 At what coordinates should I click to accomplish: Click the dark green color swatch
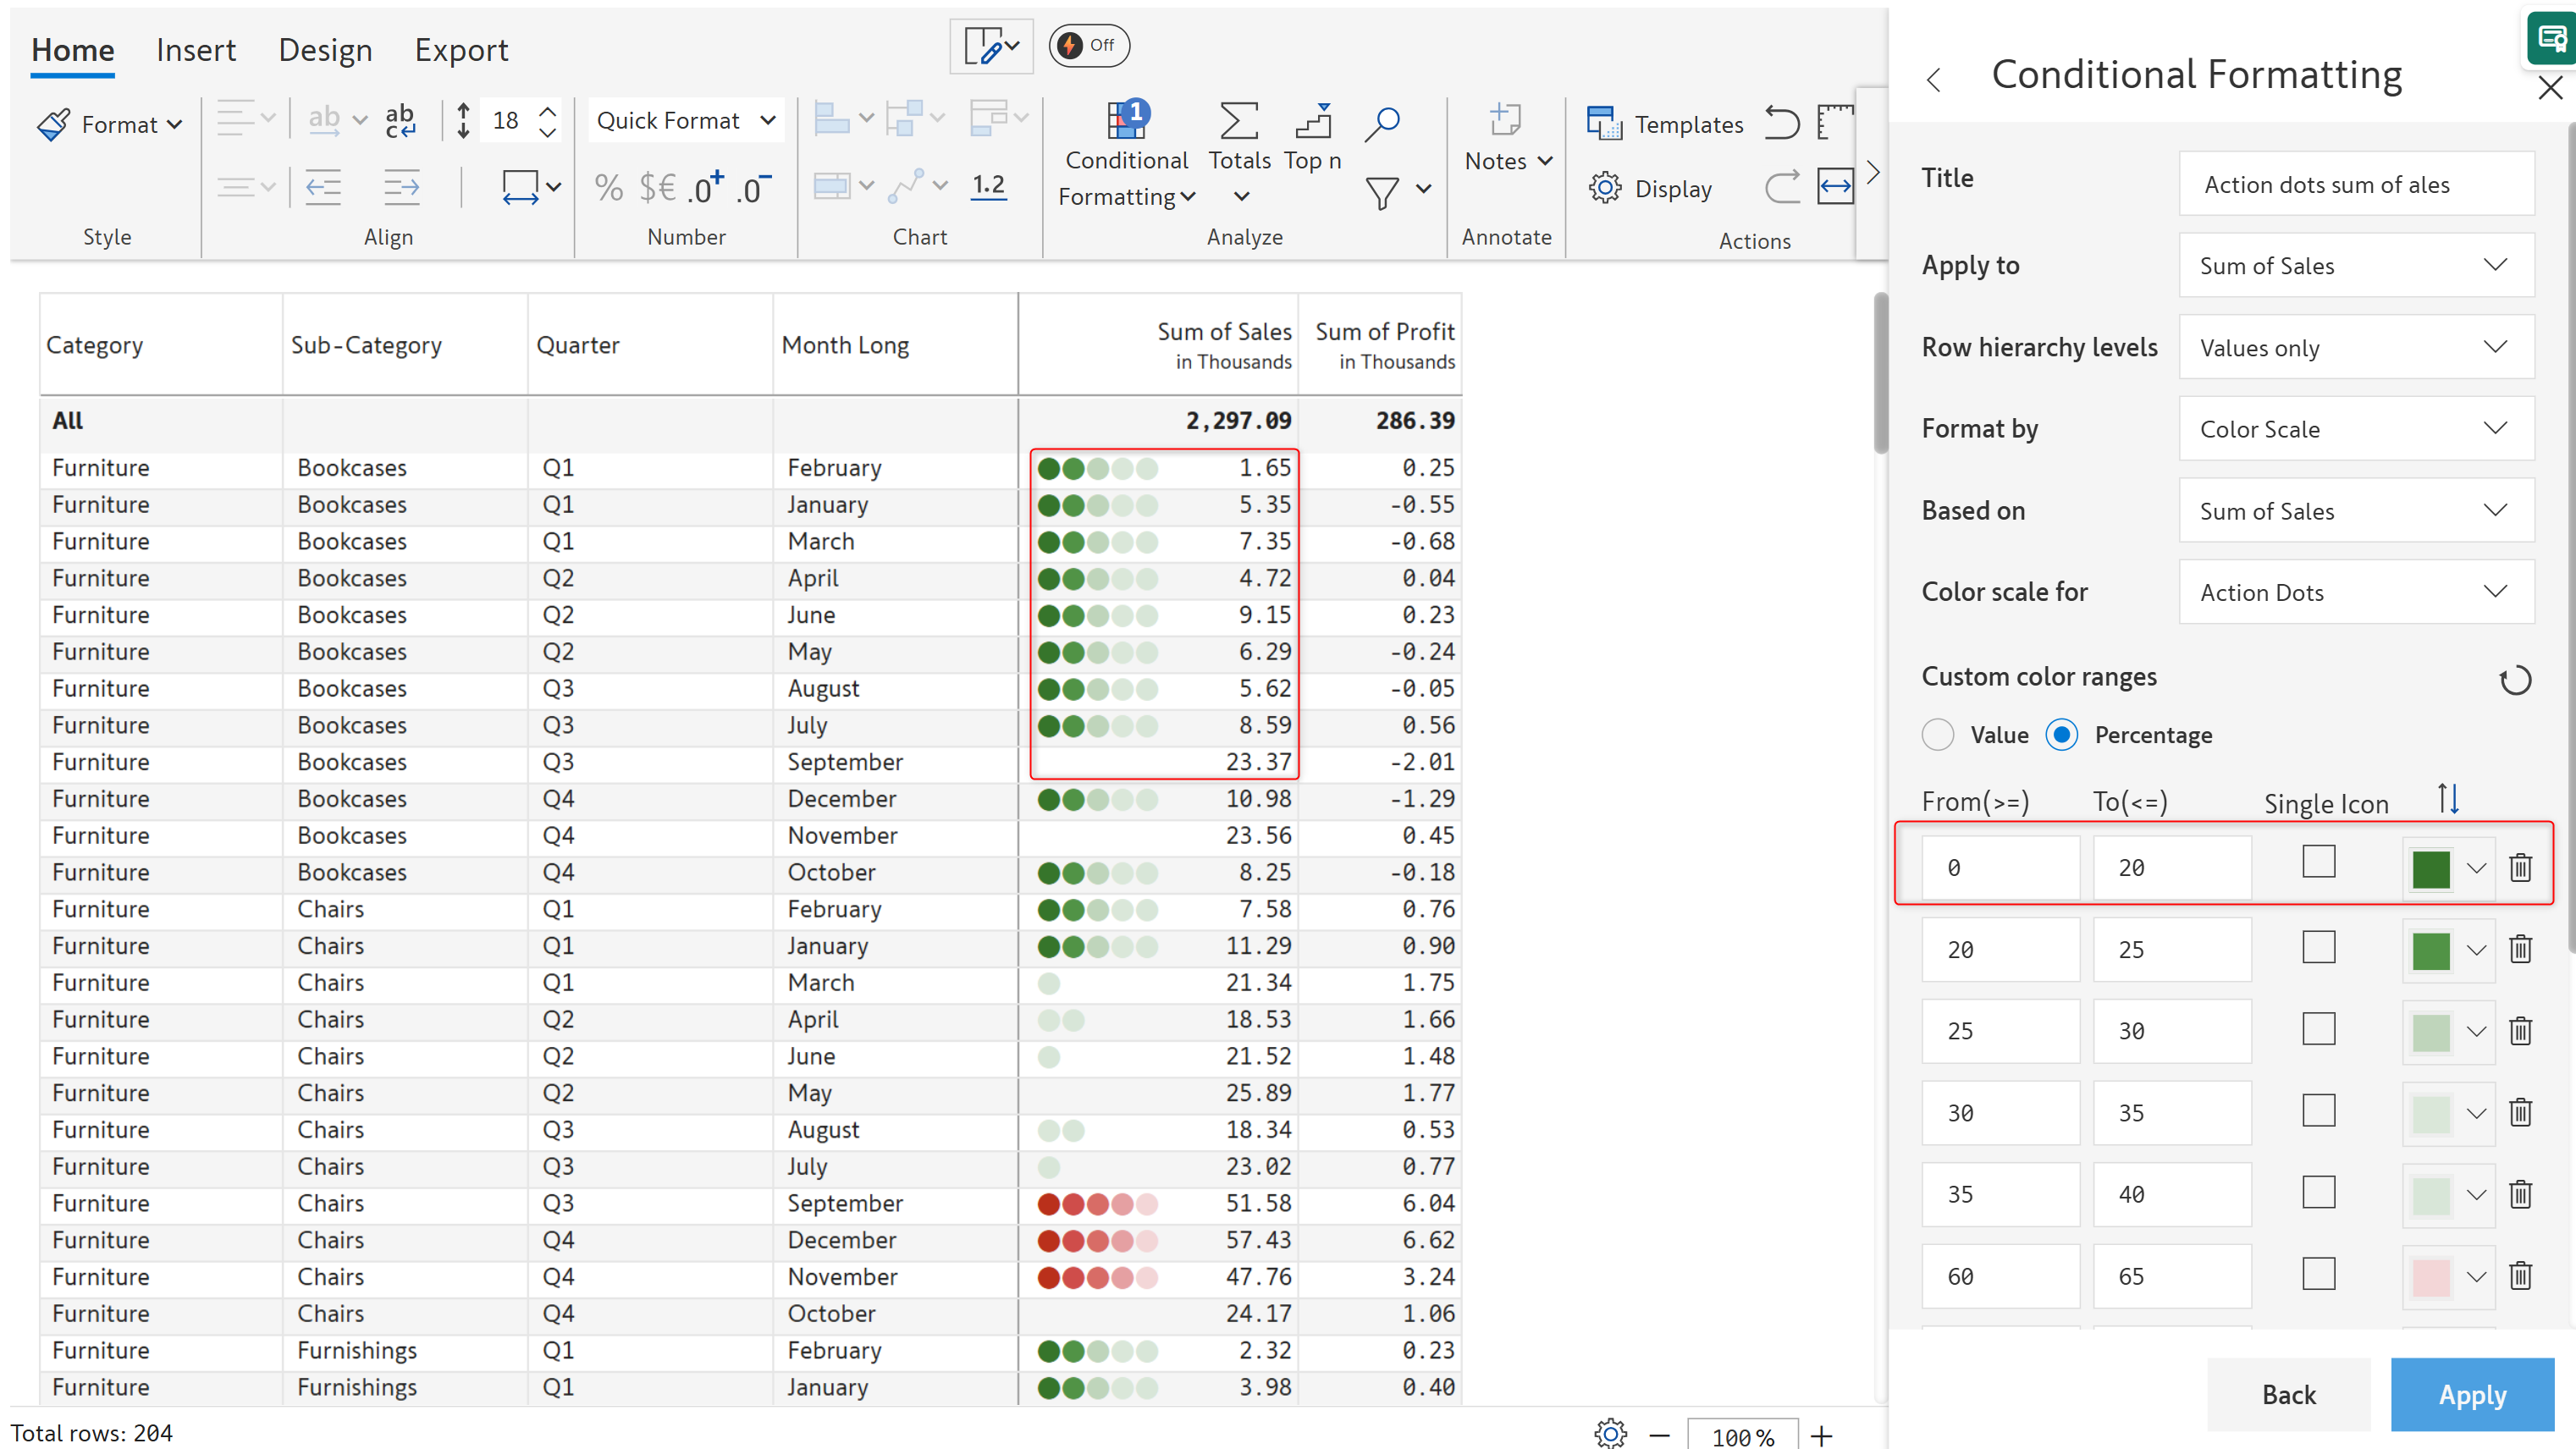(2430, 868)
